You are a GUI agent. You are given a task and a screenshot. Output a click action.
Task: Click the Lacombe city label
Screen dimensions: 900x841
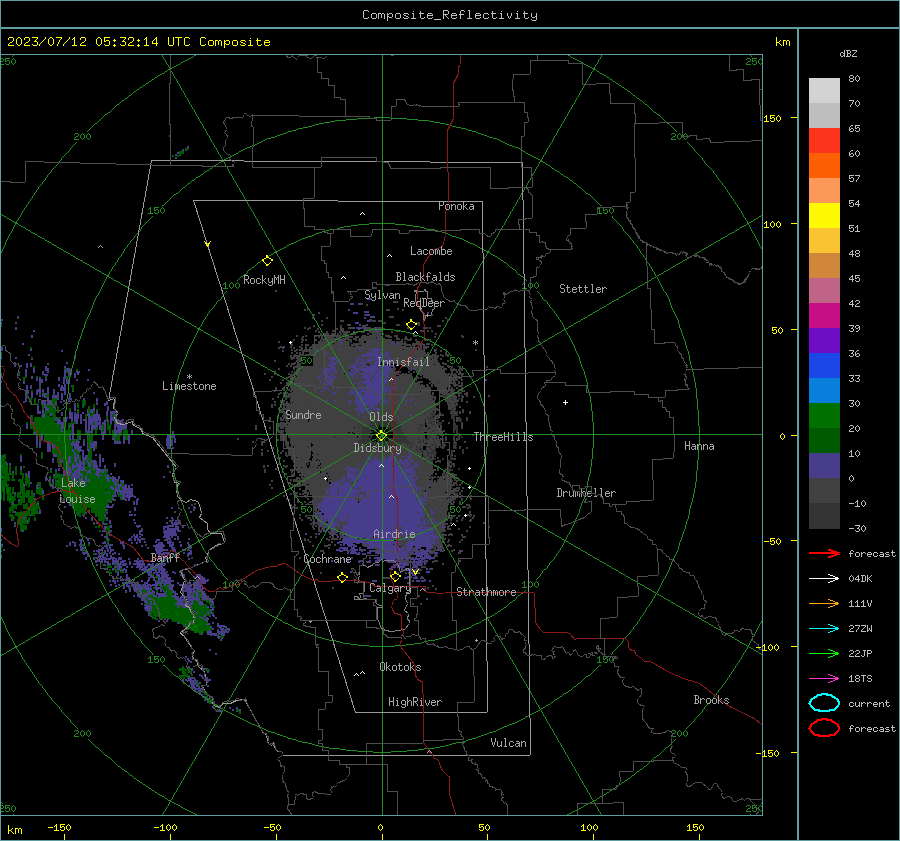[431, 251]
